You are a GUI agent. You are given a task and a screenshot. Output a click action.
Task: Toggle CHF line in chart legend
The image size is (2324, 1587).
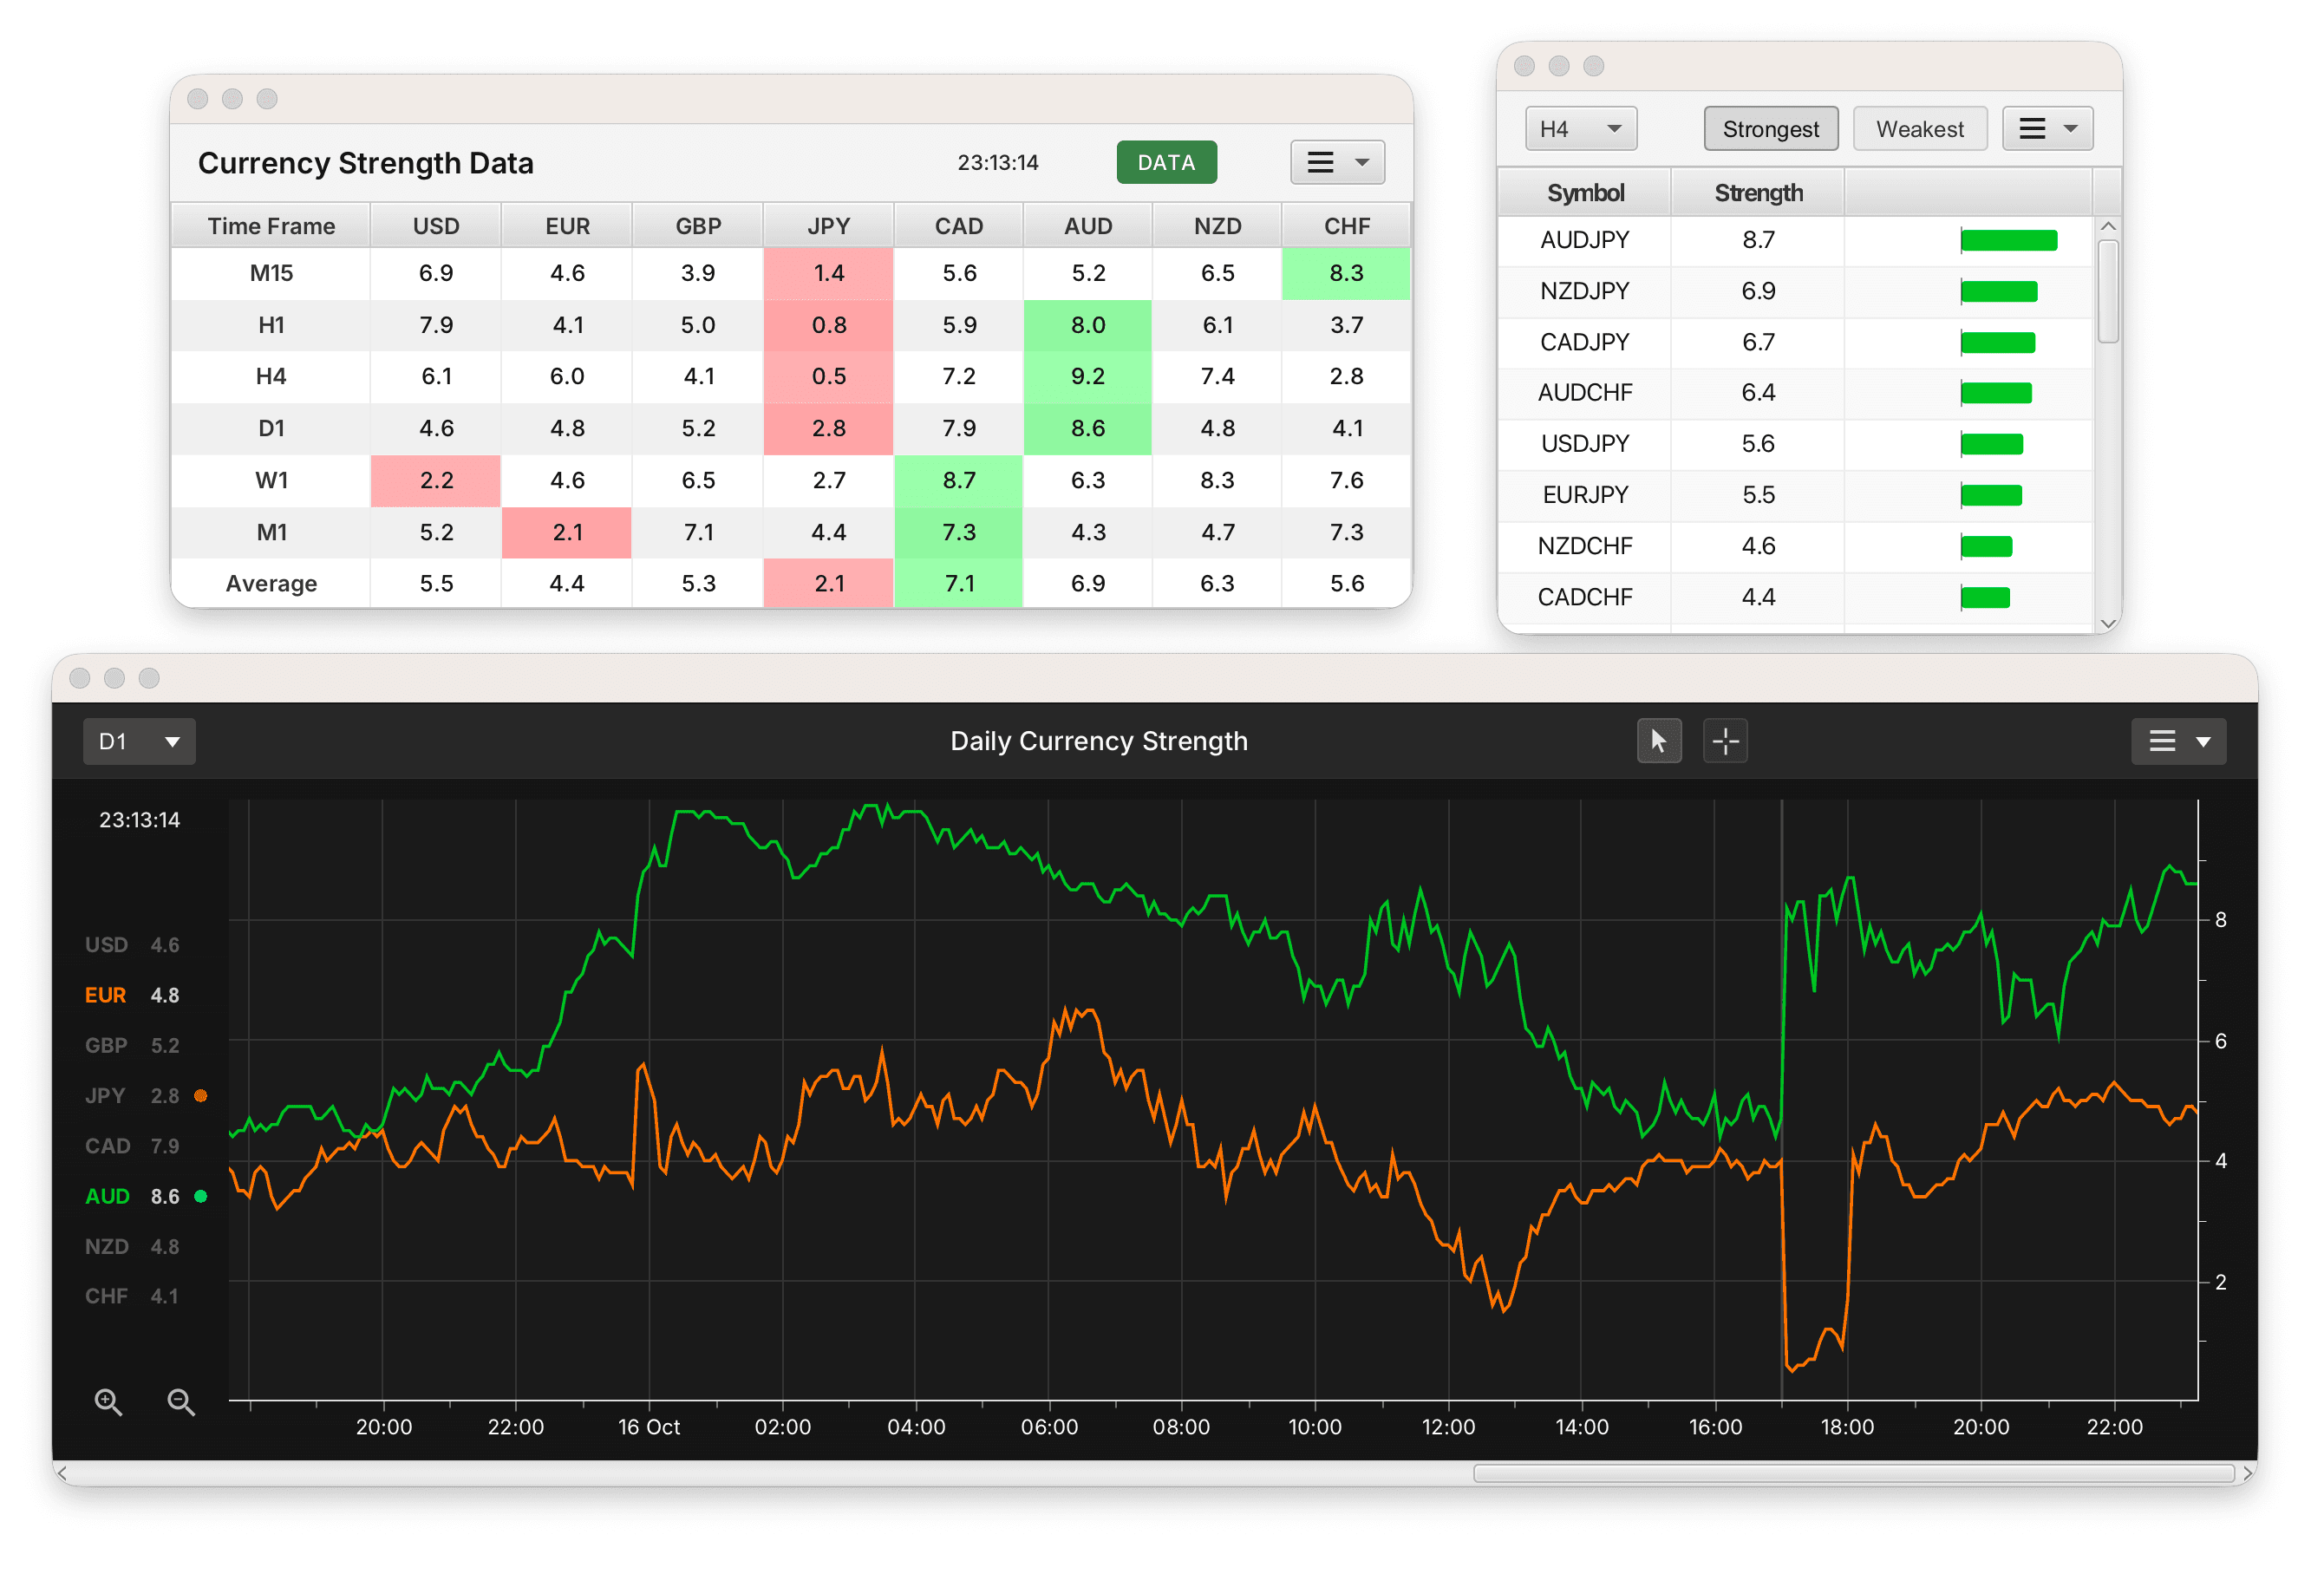132,1296
